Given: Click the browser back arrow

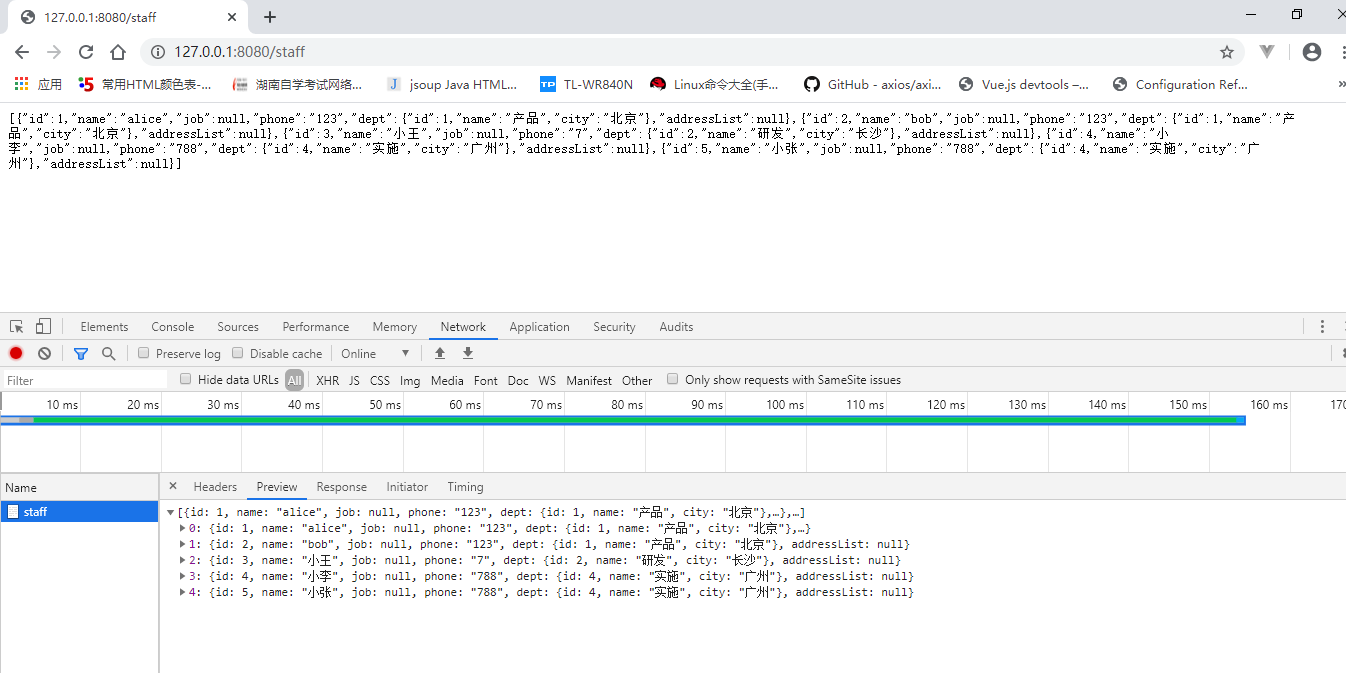Looking at the screenshot, I should click(22, 52).
